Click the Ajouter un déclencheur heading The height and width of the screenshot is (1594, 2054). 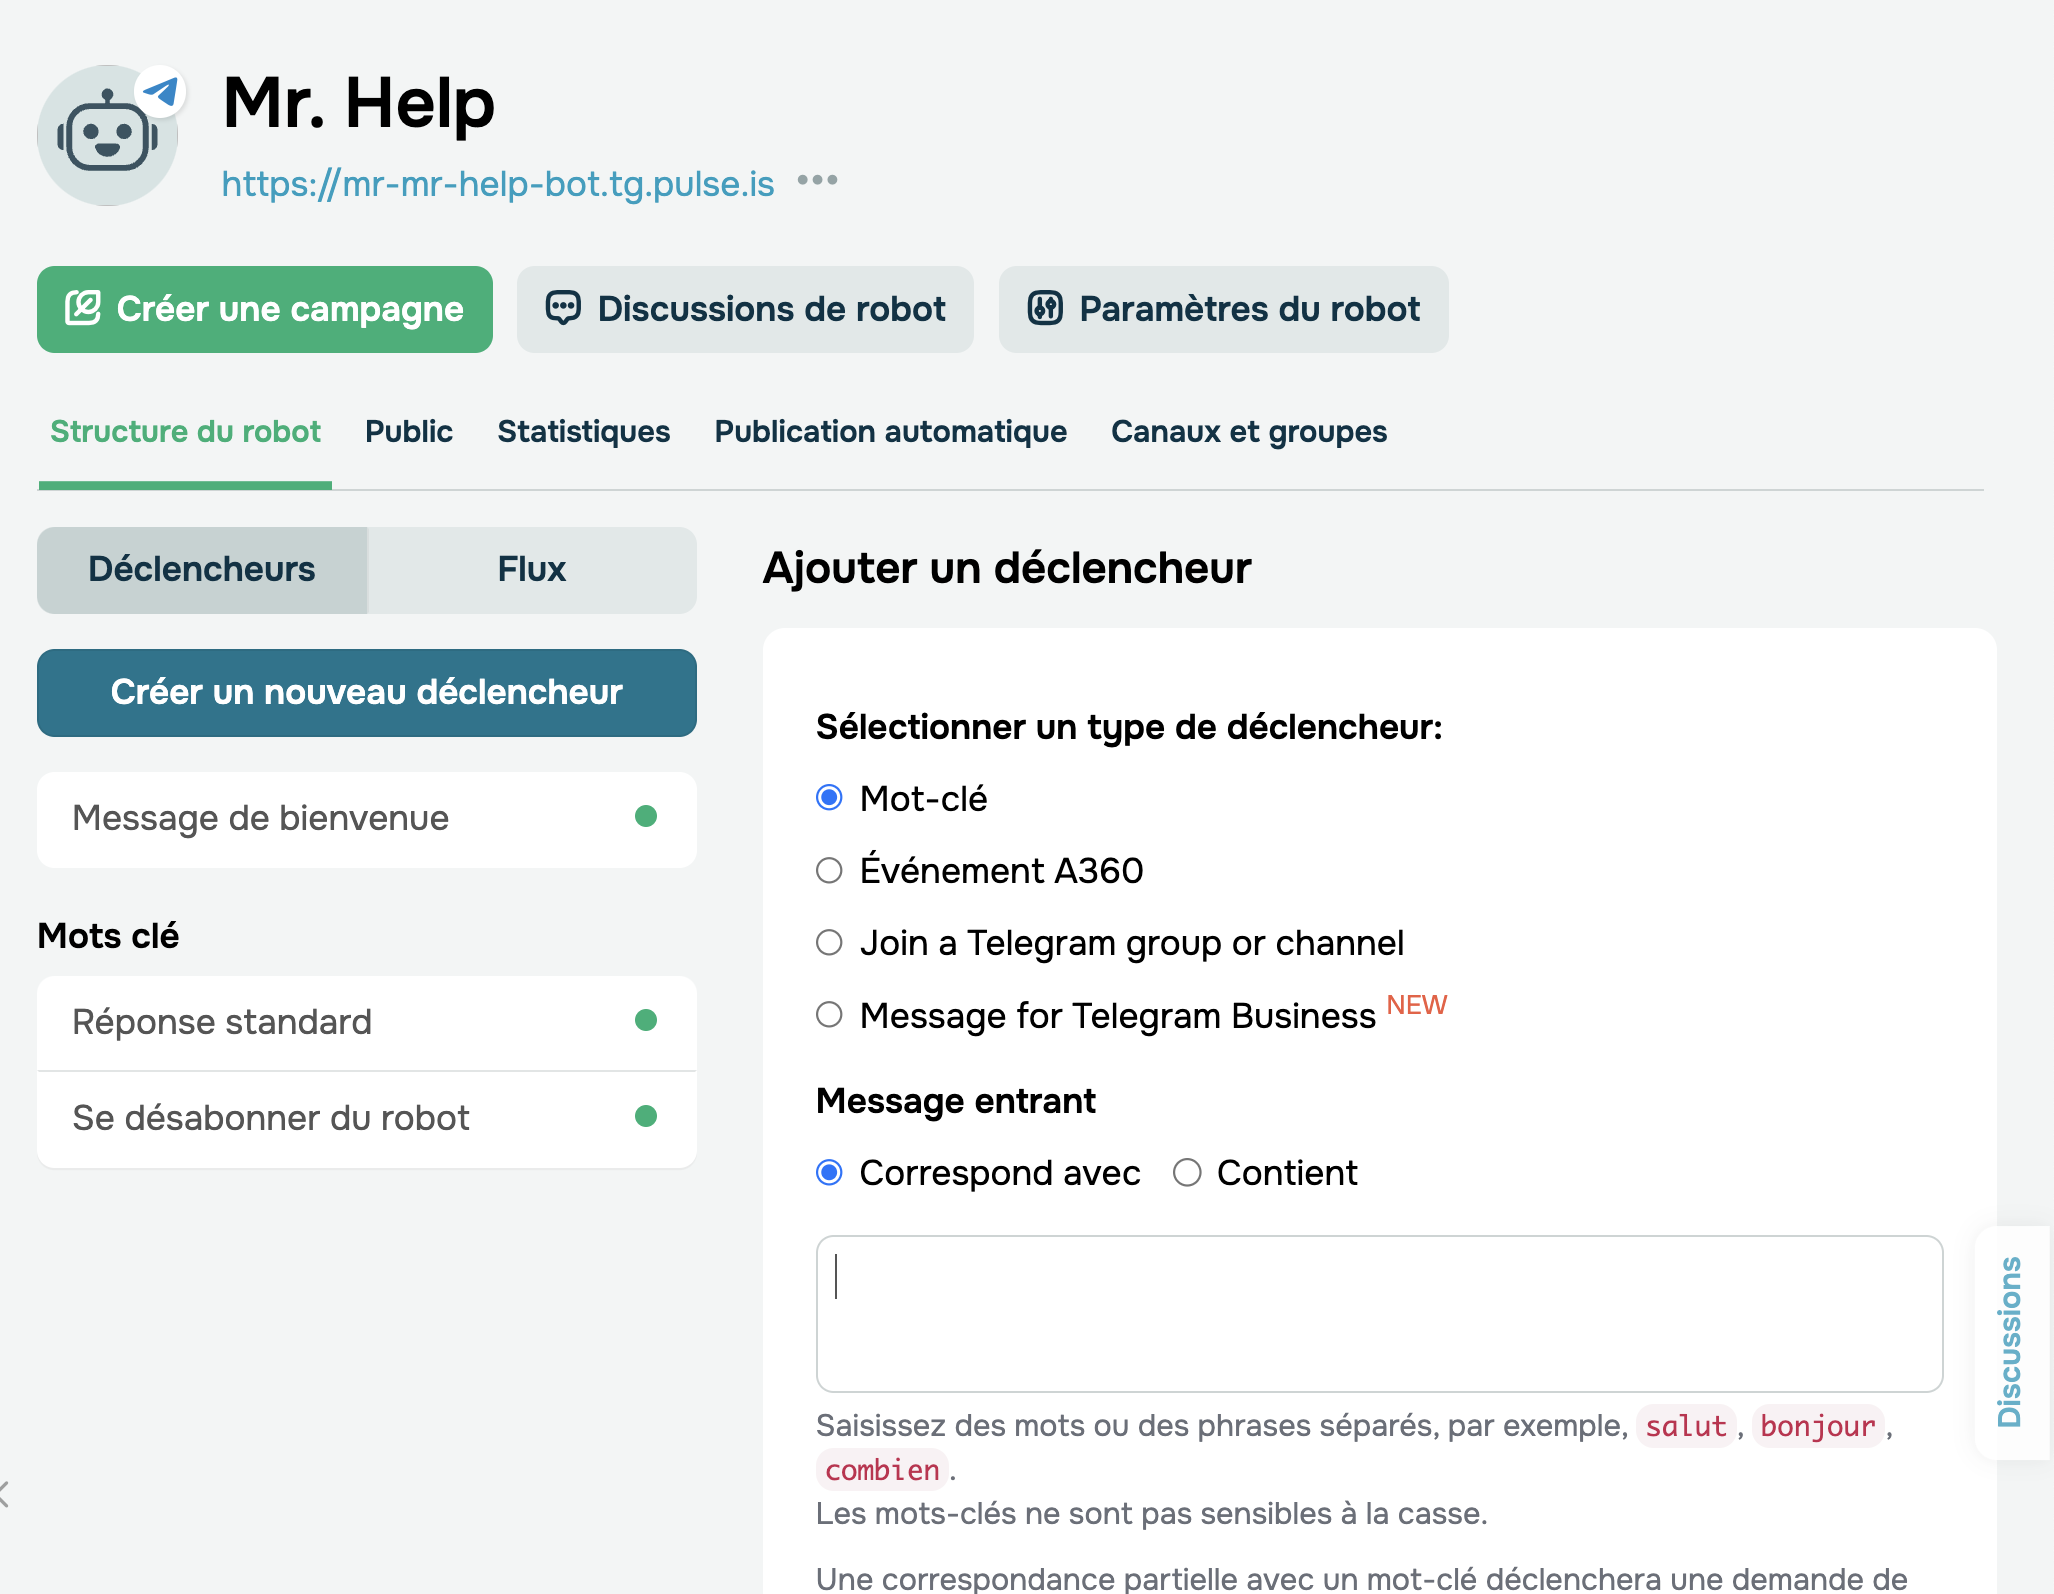1007,568
